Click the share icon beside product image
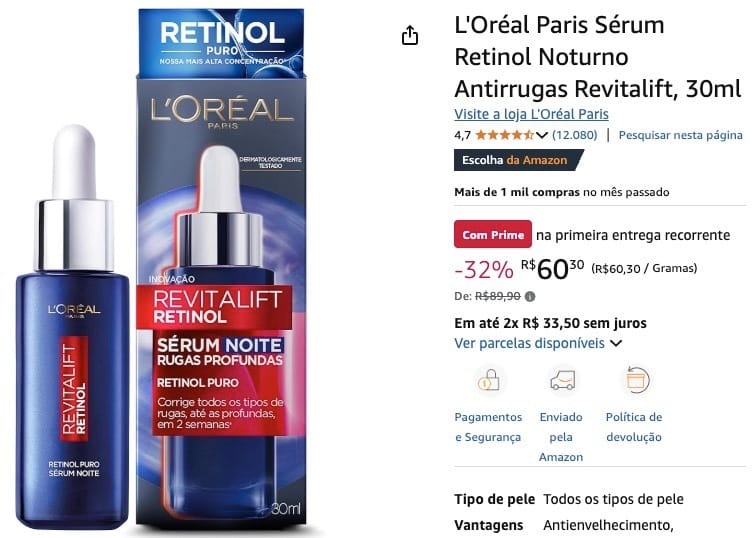Image resolution: width=755 pixels, height=538 pixels. click(410, 36)
